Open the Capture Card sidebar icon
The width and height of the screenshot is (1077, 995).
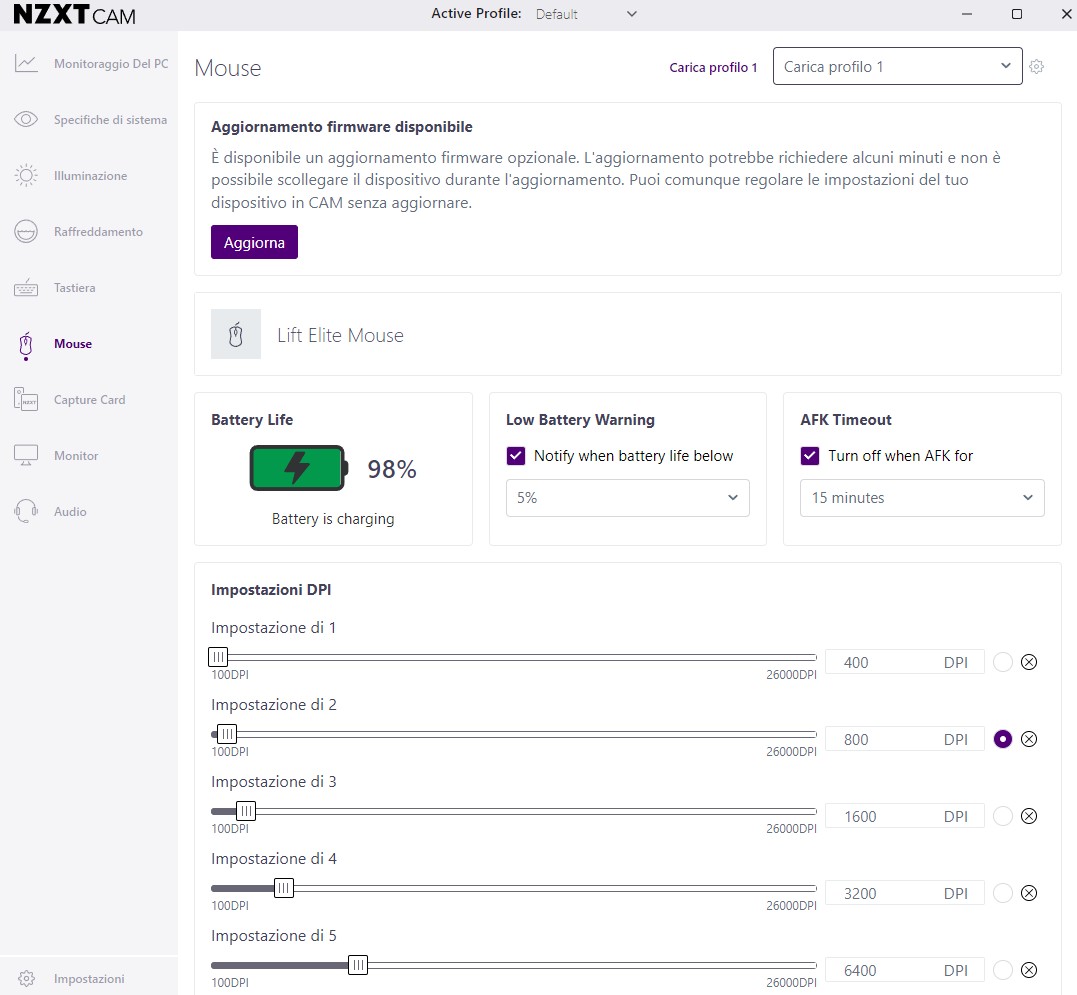click(26, 400)
